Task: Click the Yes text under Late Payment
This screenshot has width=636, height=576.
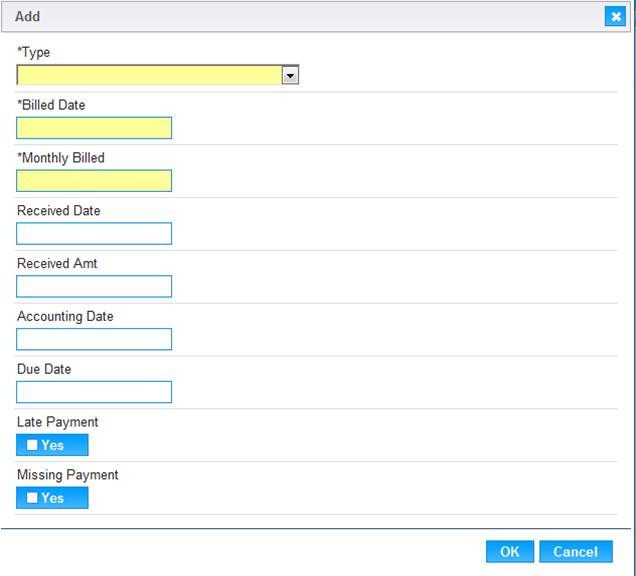Action: coord(53,445)
